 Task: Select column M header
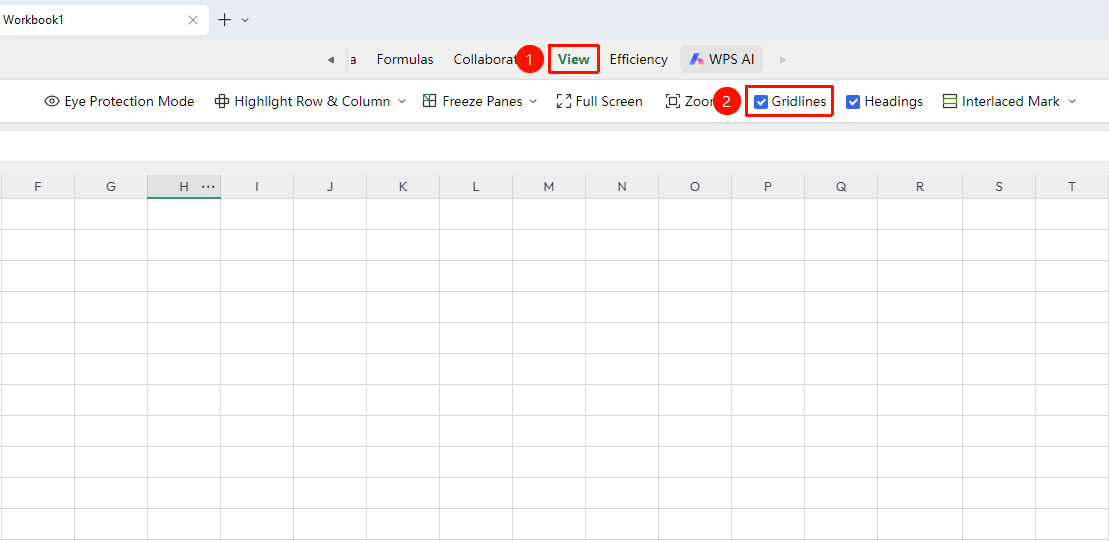pos(549,187)
